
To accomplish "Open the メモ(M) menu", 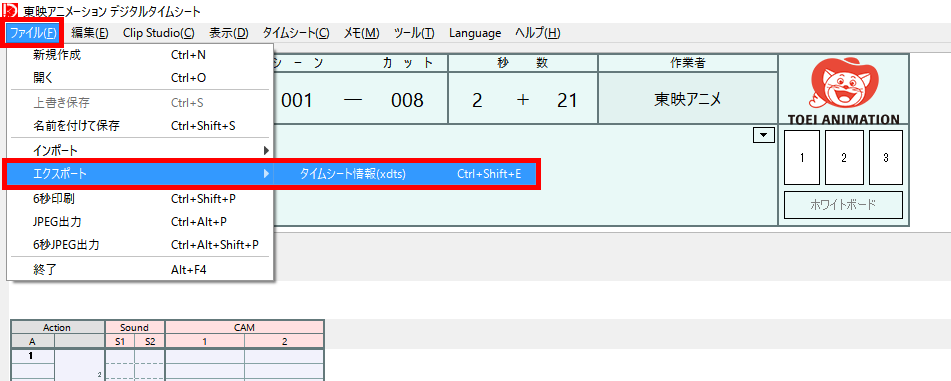I will [x=361, y=33].
